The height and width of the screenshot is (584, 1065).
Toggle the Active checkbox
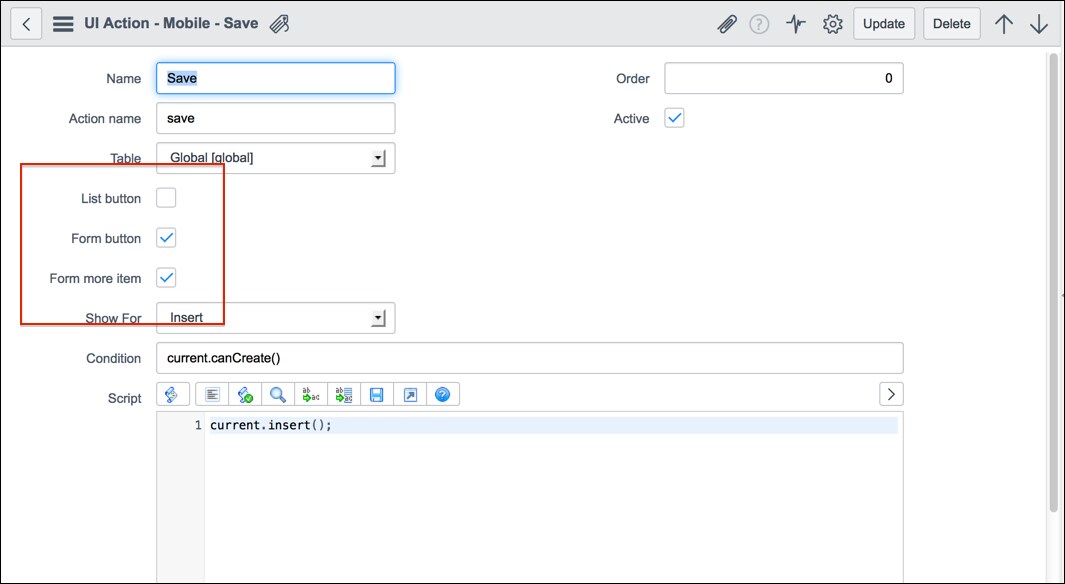pyautogui.click(x=674, y=118)
